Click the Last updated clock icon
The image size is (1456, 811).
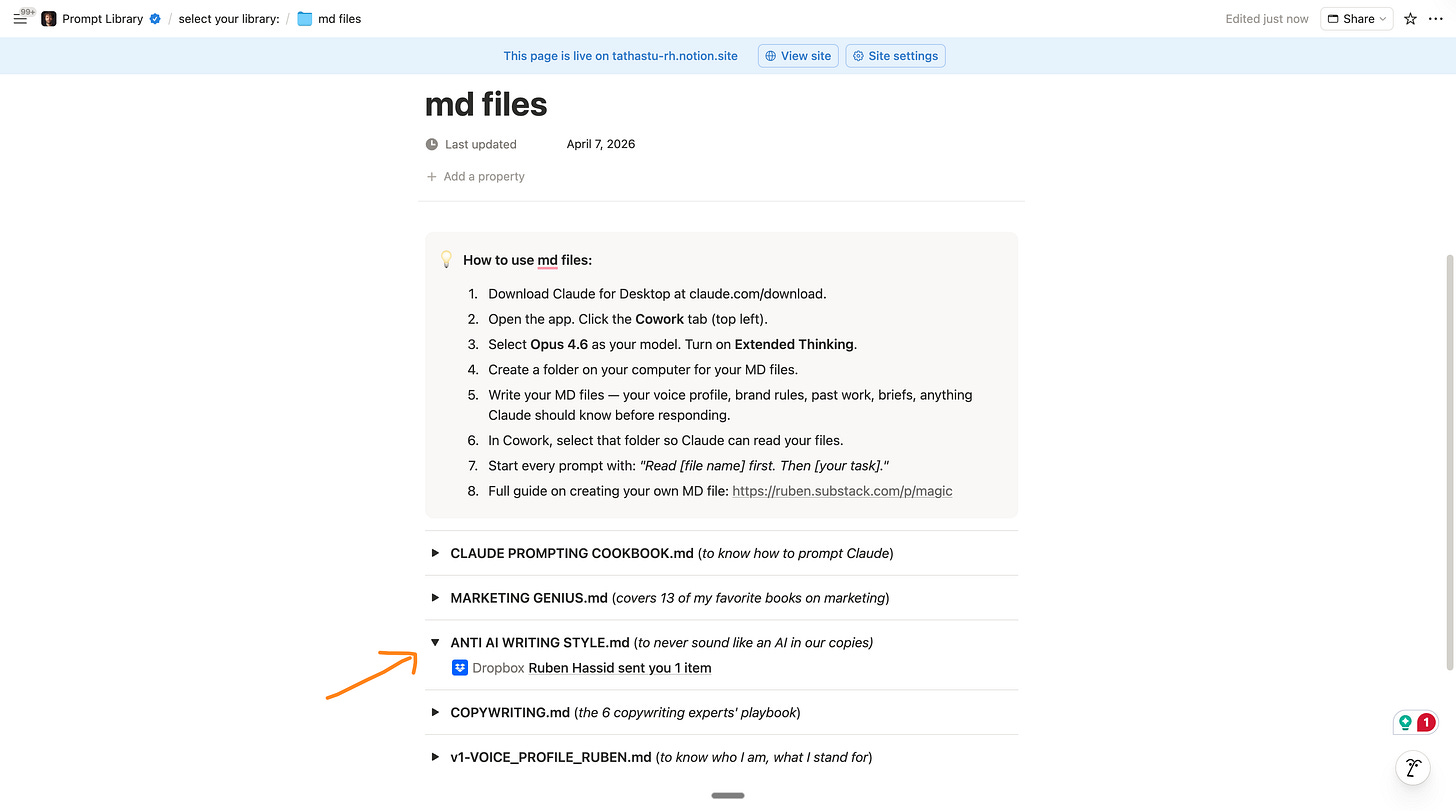click(x=432, y=144)
